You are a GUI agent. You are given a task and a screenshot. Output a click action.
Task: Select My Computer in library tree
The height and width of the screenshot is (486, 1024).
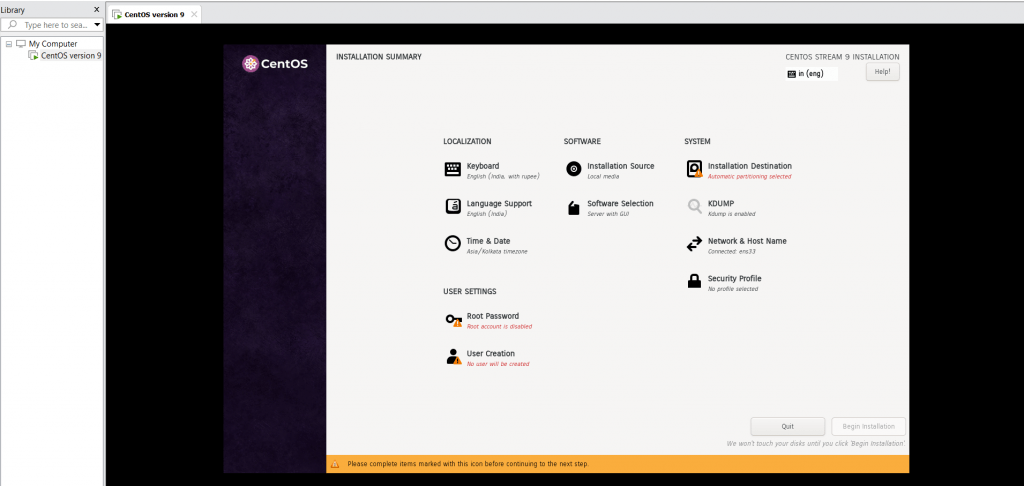(53, 44)
